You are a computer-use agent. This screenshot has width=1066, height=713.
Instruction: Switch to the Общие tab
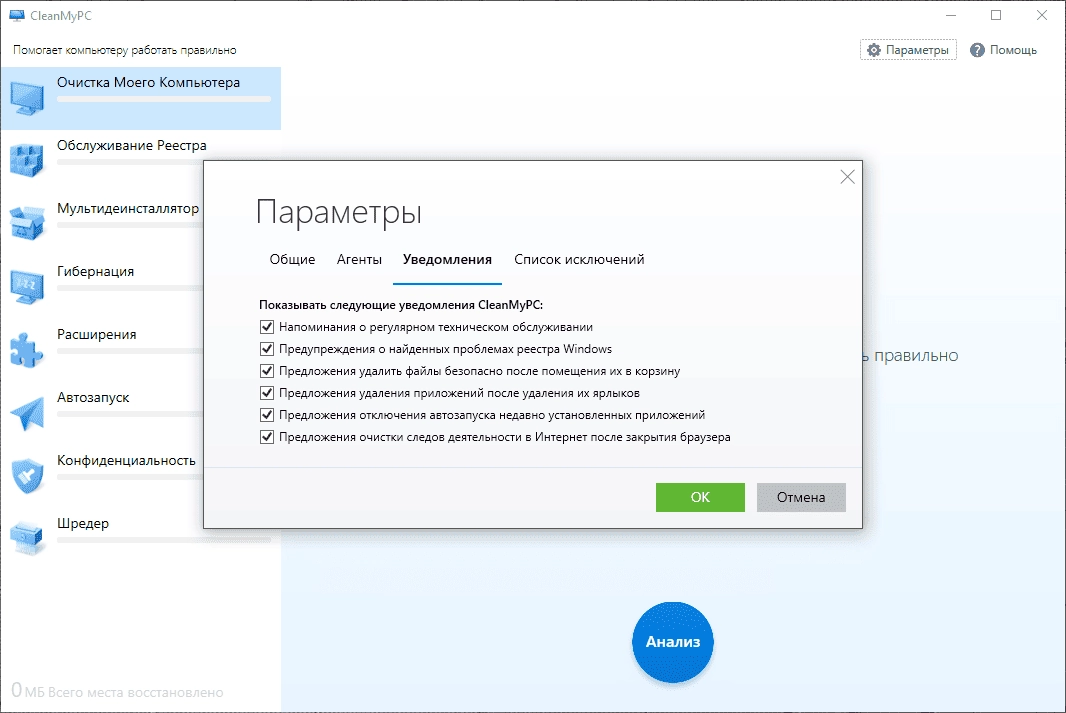point(292,260)
